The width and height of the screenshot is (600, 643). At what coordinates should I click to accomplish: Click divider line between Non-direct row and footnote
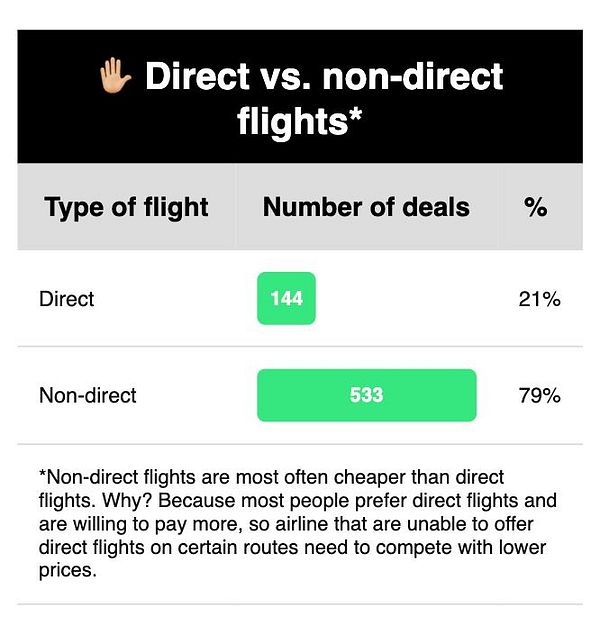click(299, 444)
